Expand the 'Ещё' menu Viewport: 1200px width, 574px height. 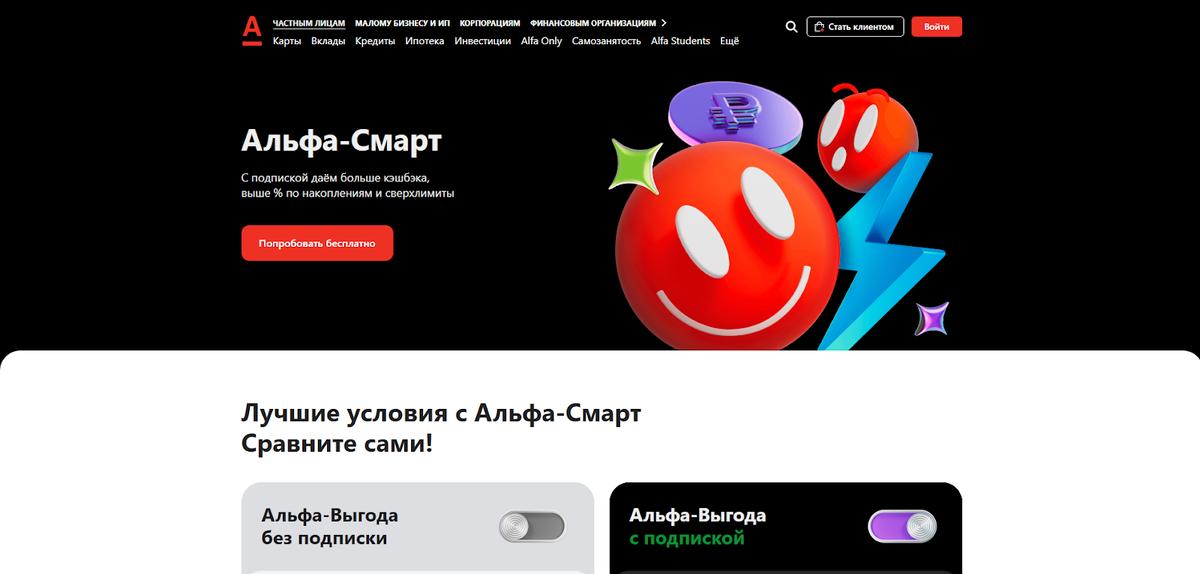coord(730,41)
